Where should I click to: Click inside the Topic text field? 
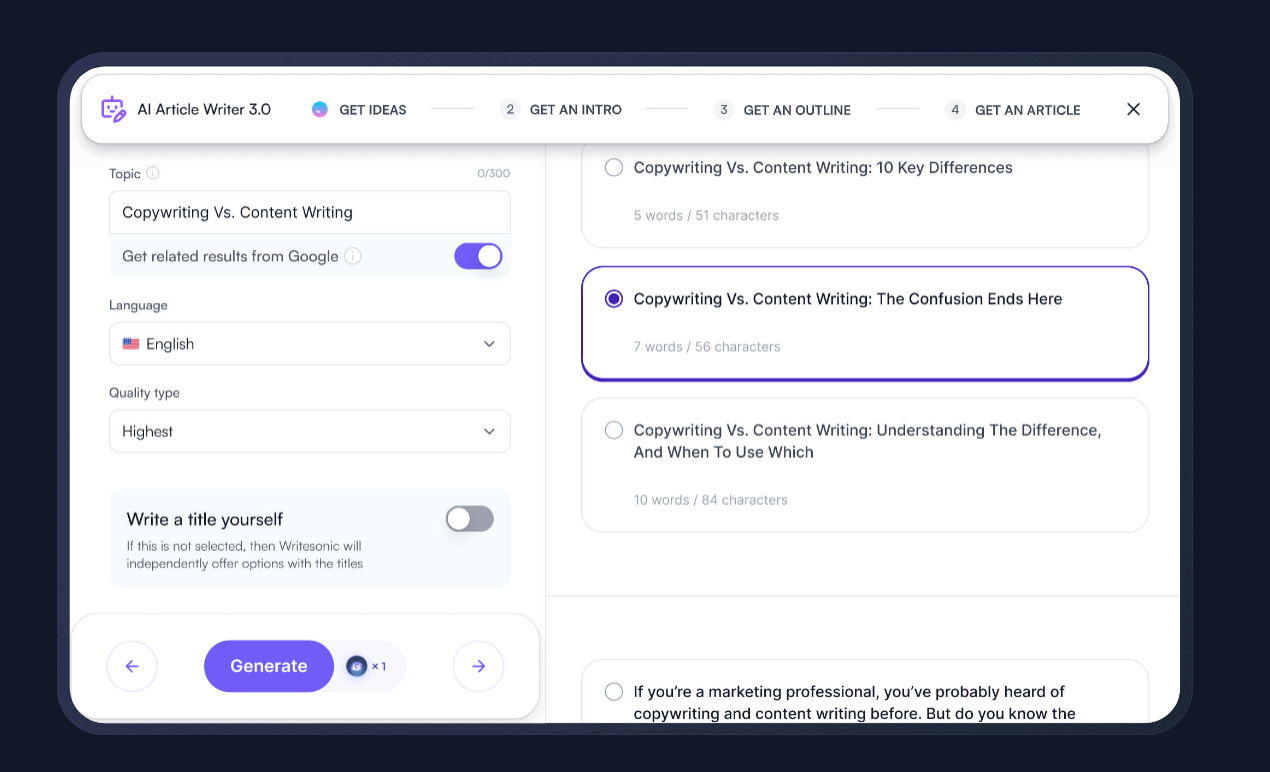click(x=310, y=212)
